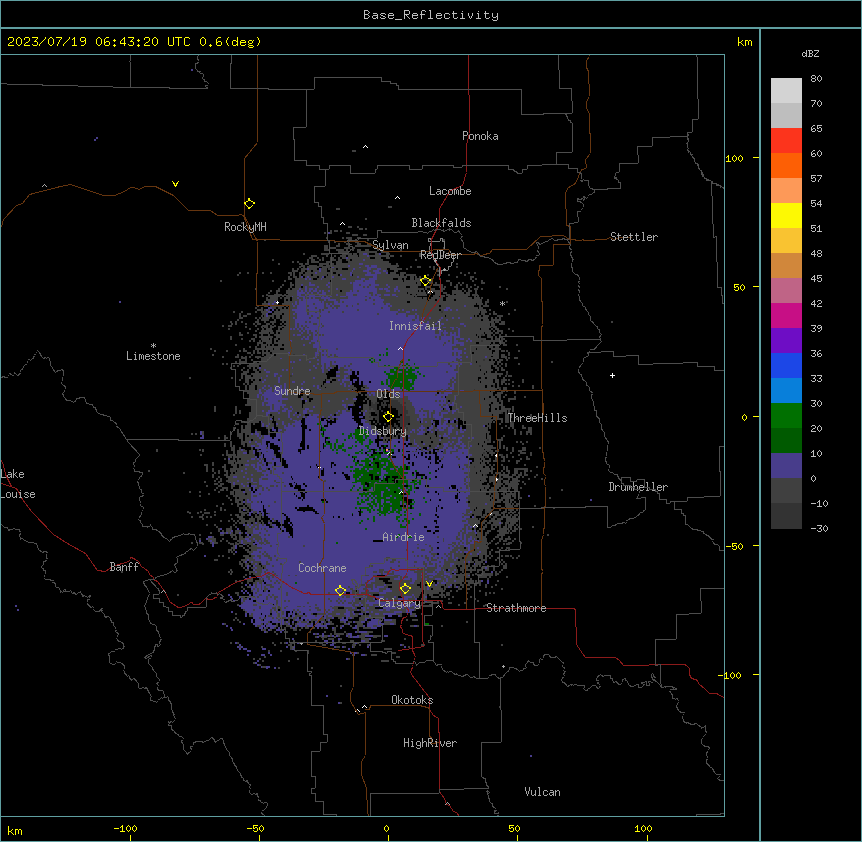The image size is (862, 842).
Task: Click the Stettler city label
Action: point(634,237)
